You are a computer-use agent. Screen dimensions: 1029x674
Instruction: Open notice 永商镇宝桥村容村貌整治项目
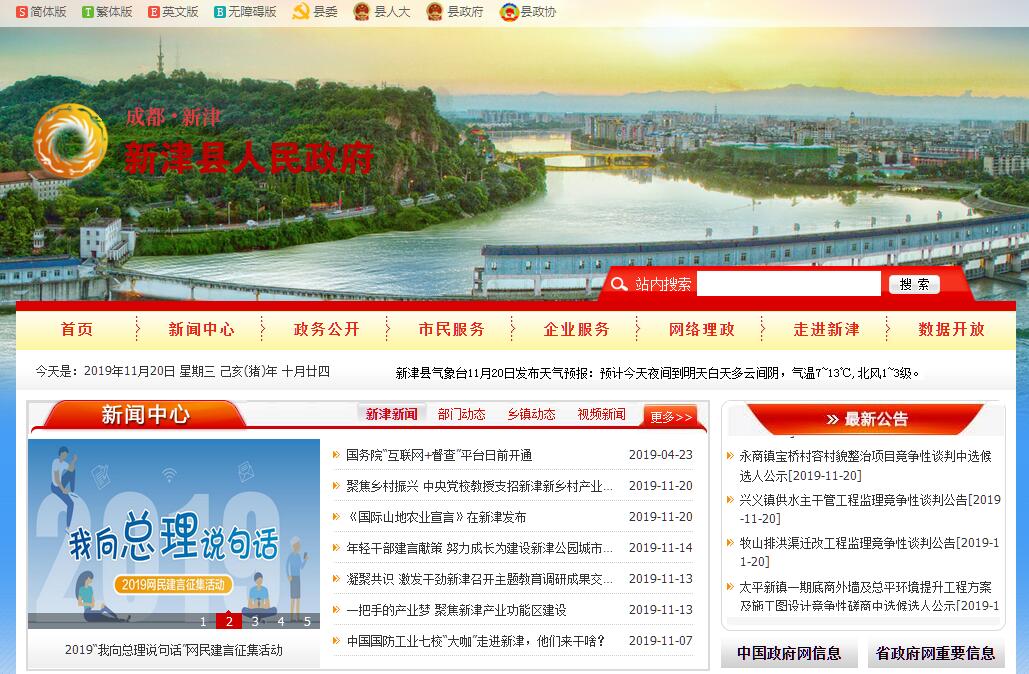coord(866,465)
